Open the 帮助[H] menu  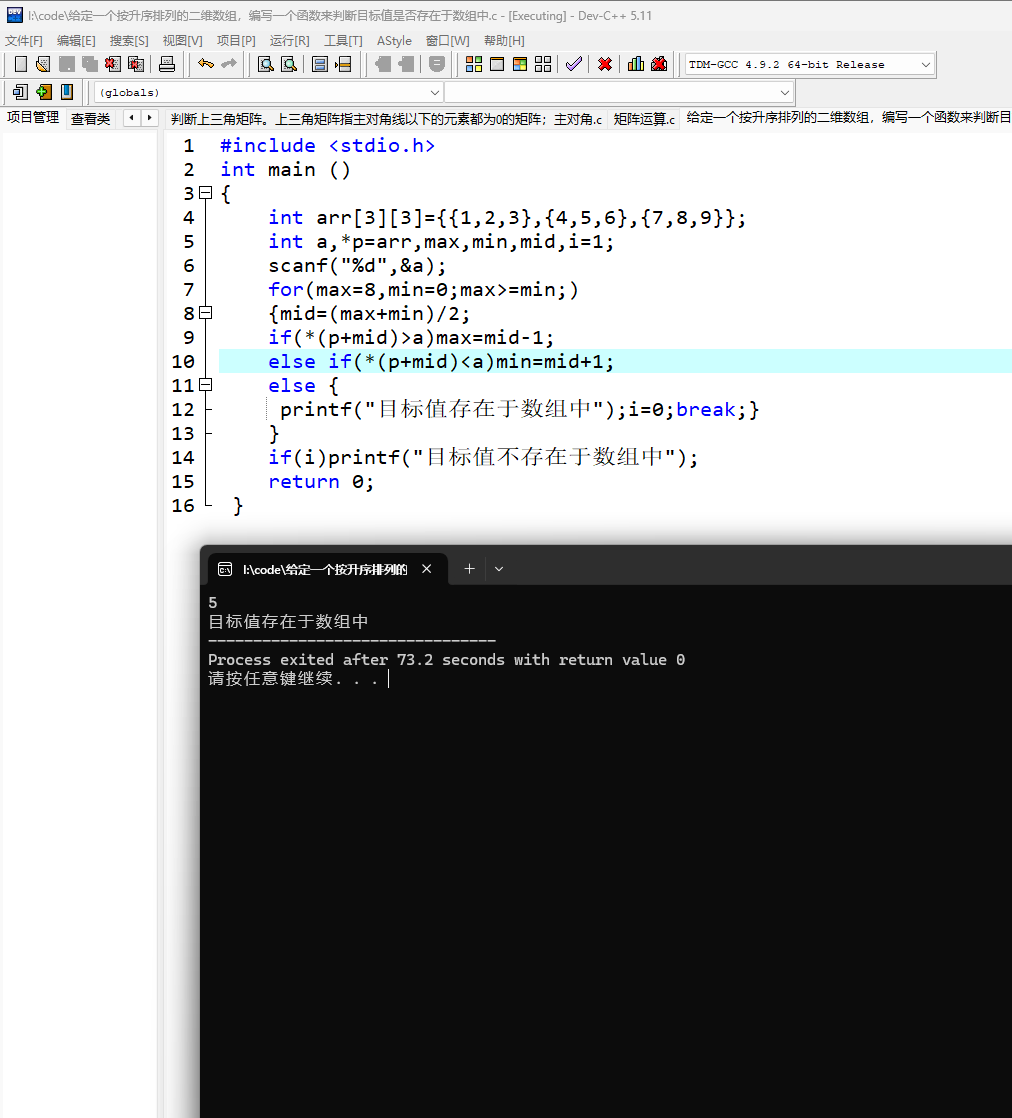[504, 41]
